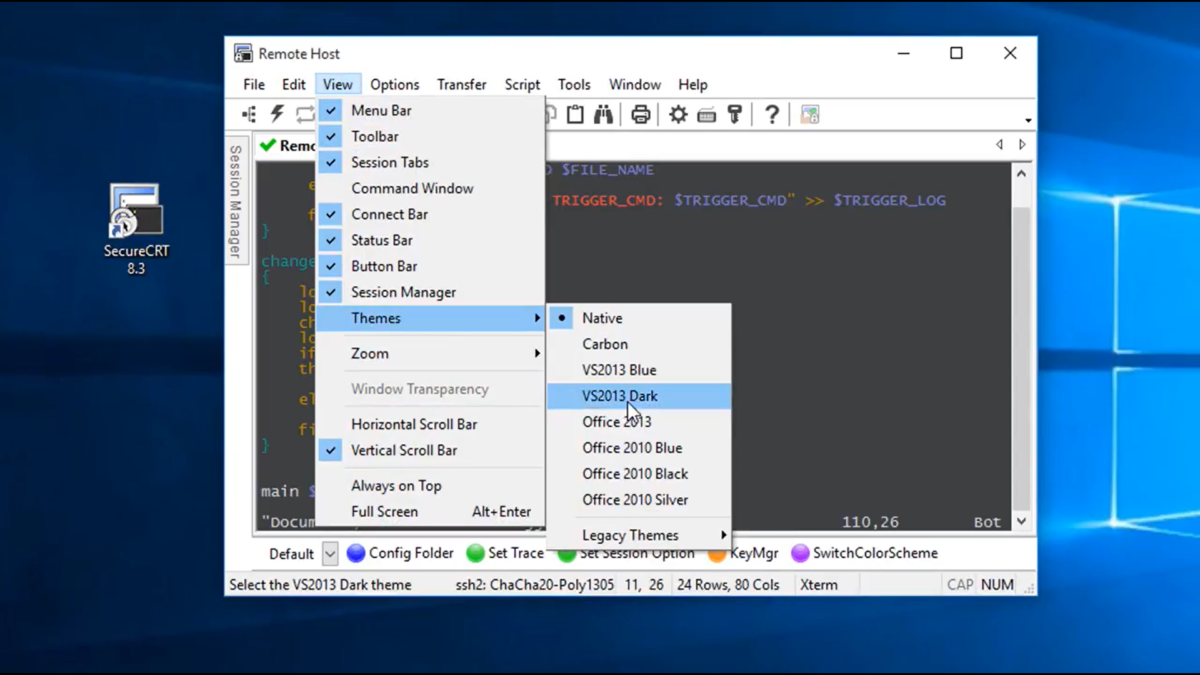Click the SecureFX toolbar icon

(810, 115)
